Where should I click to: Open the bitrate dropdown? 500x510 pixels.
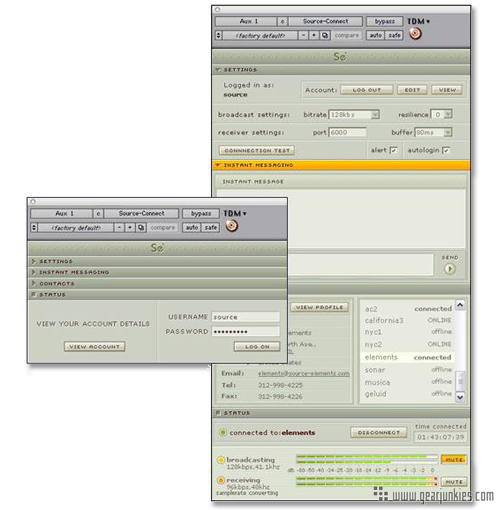click(375, 115)
